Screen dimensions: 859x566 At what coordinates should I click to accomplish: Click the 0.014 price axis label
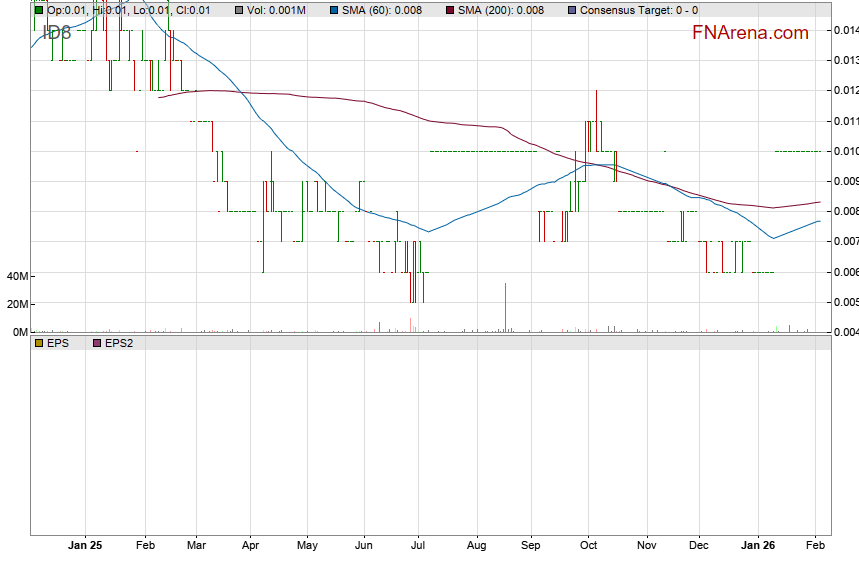pos(845,31)
